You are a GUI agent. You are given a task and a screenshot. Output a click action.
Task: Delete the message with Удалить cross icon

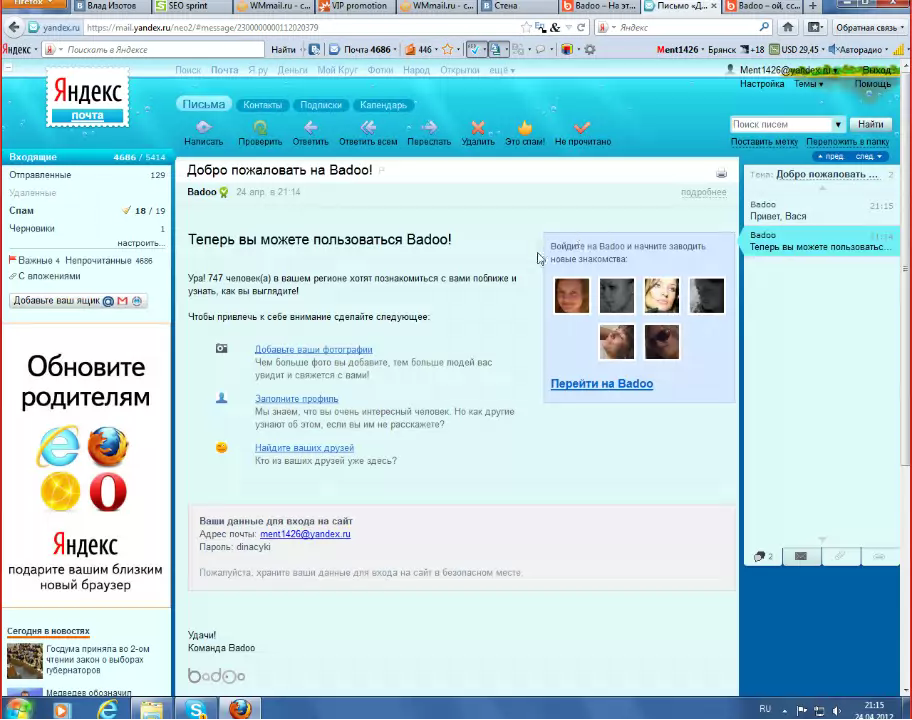(478, 127)
